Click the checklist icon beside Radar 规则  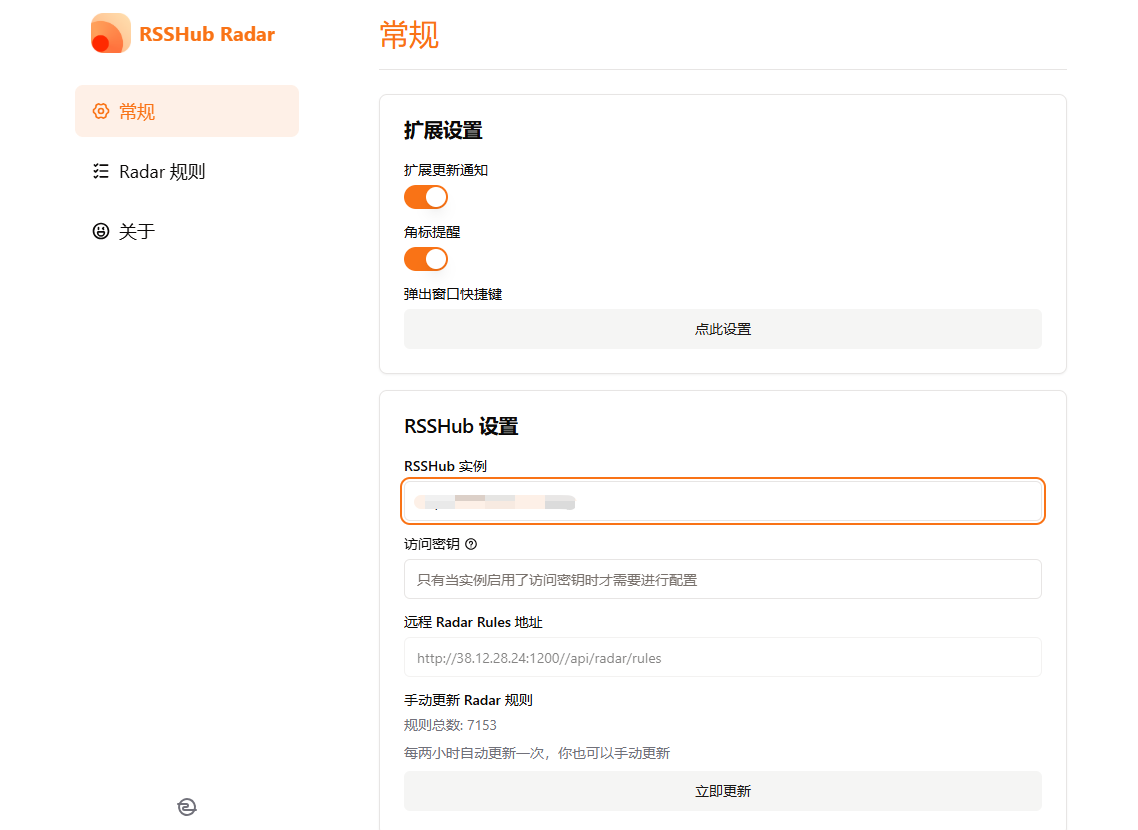(100, 171)
